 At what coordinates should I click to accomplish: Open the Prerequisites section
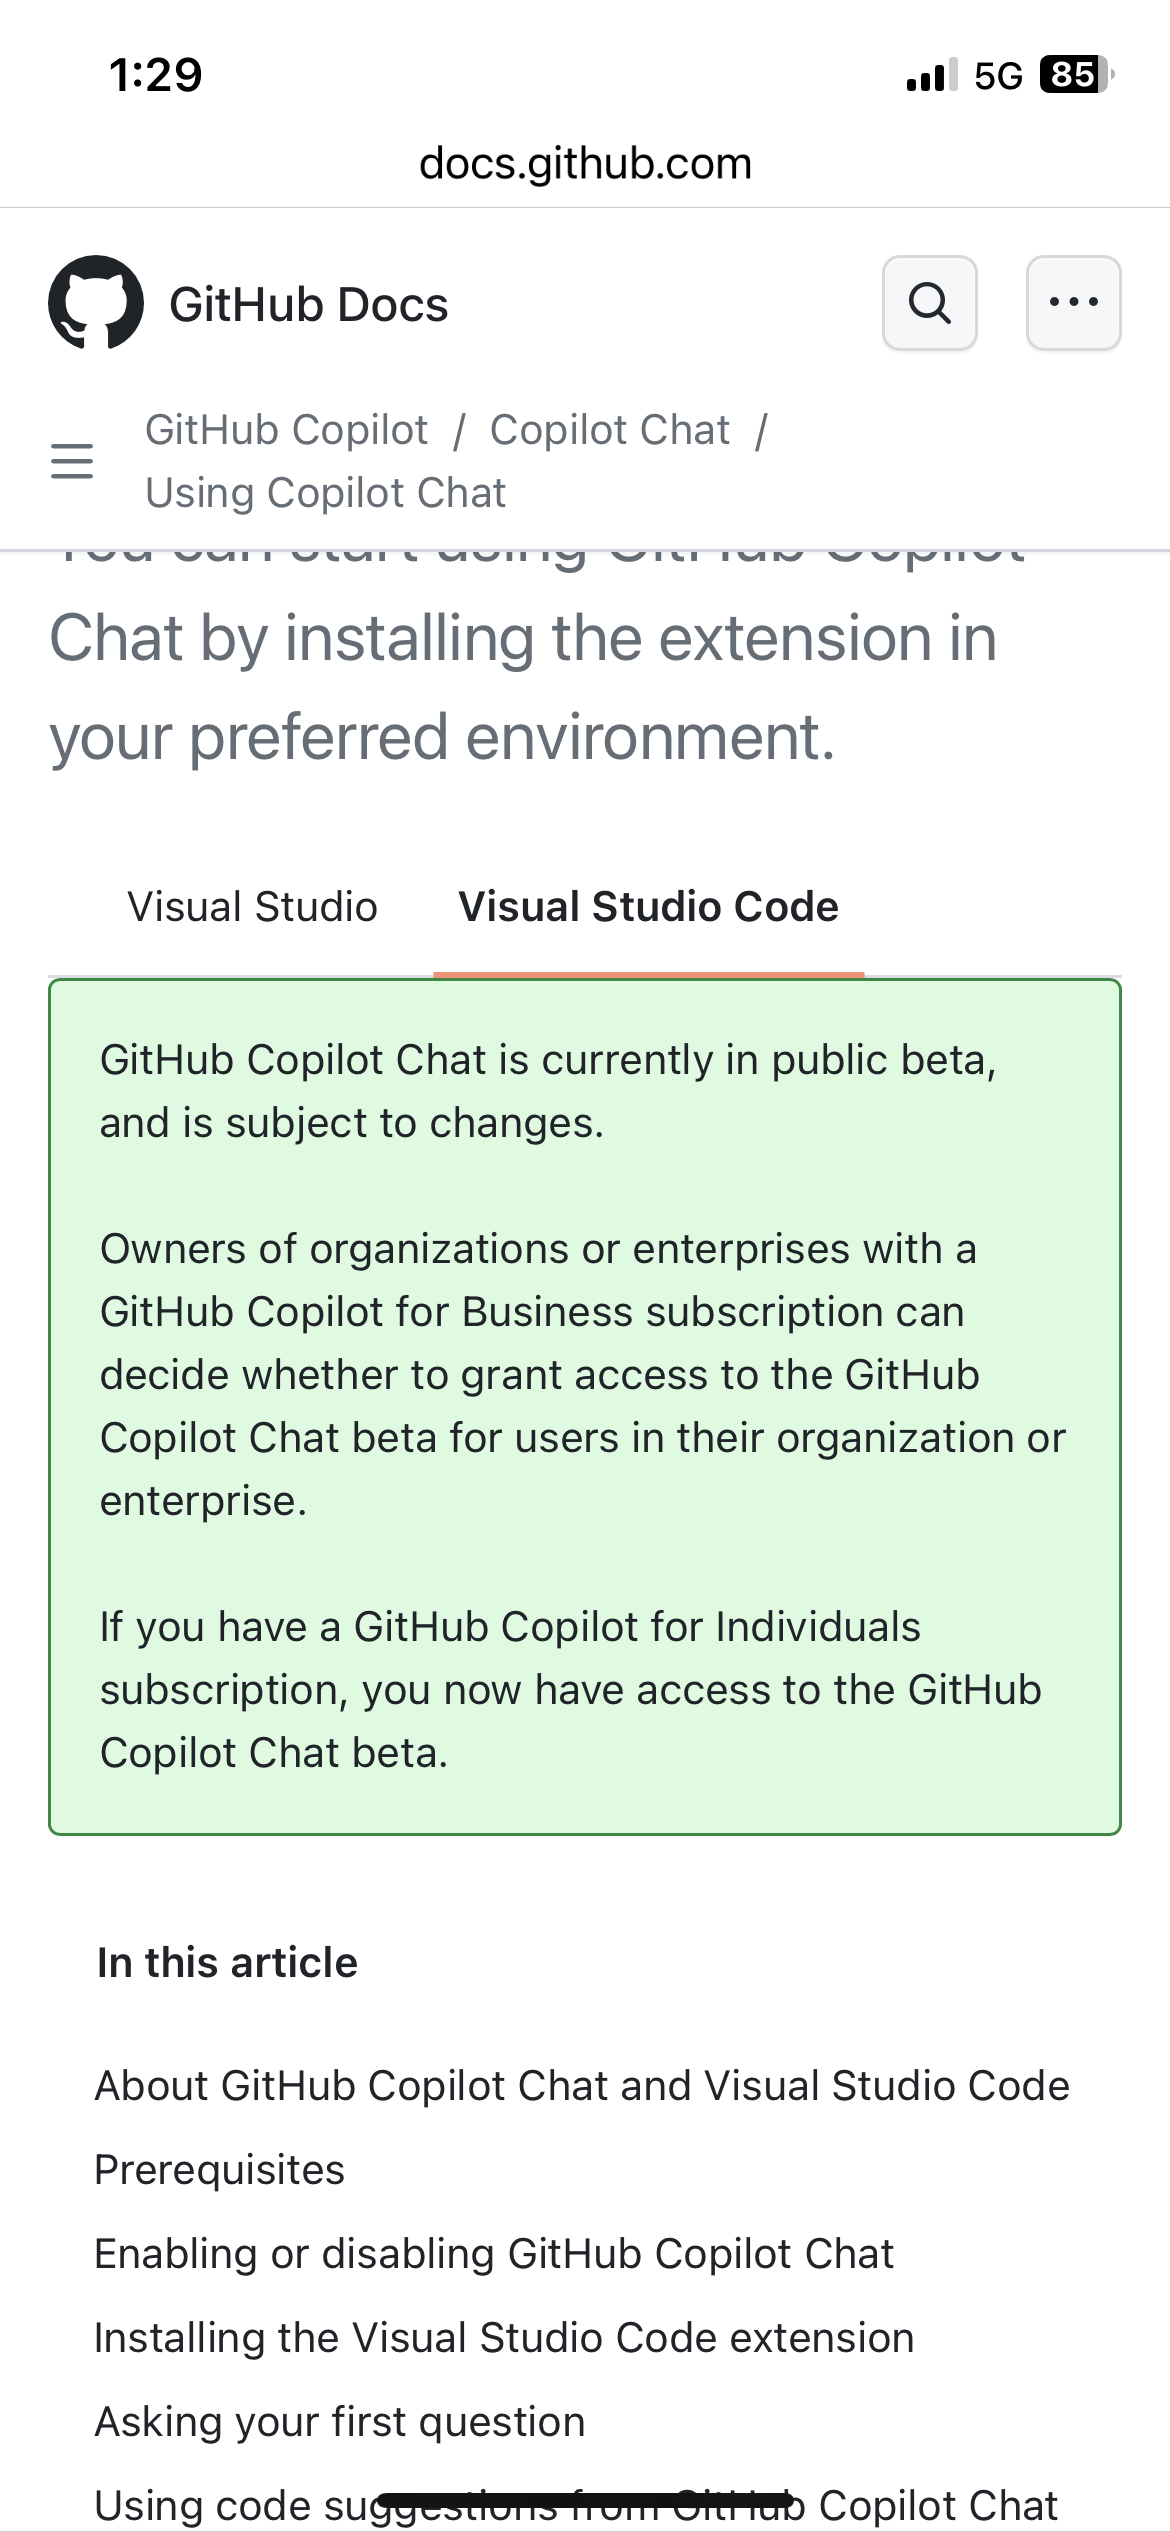218,2169
